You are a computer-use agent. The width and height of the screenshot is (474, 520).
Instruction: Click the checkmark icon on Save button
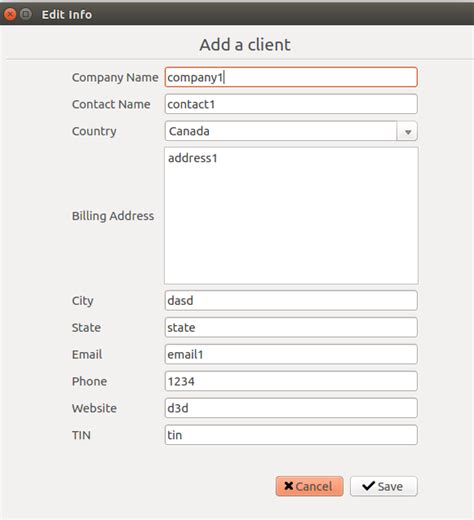[368, 486]
